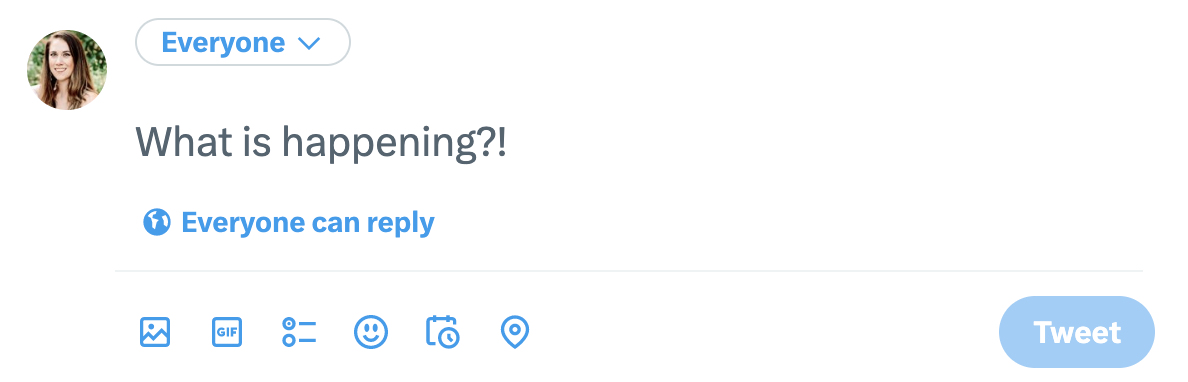
Task: Open the GIF picker
Action: pos(227,332)
